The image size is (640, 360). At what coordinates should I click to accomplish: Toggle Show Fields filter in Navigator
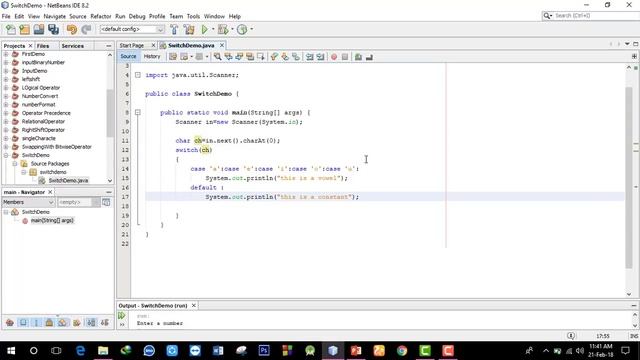pos(23,323)
